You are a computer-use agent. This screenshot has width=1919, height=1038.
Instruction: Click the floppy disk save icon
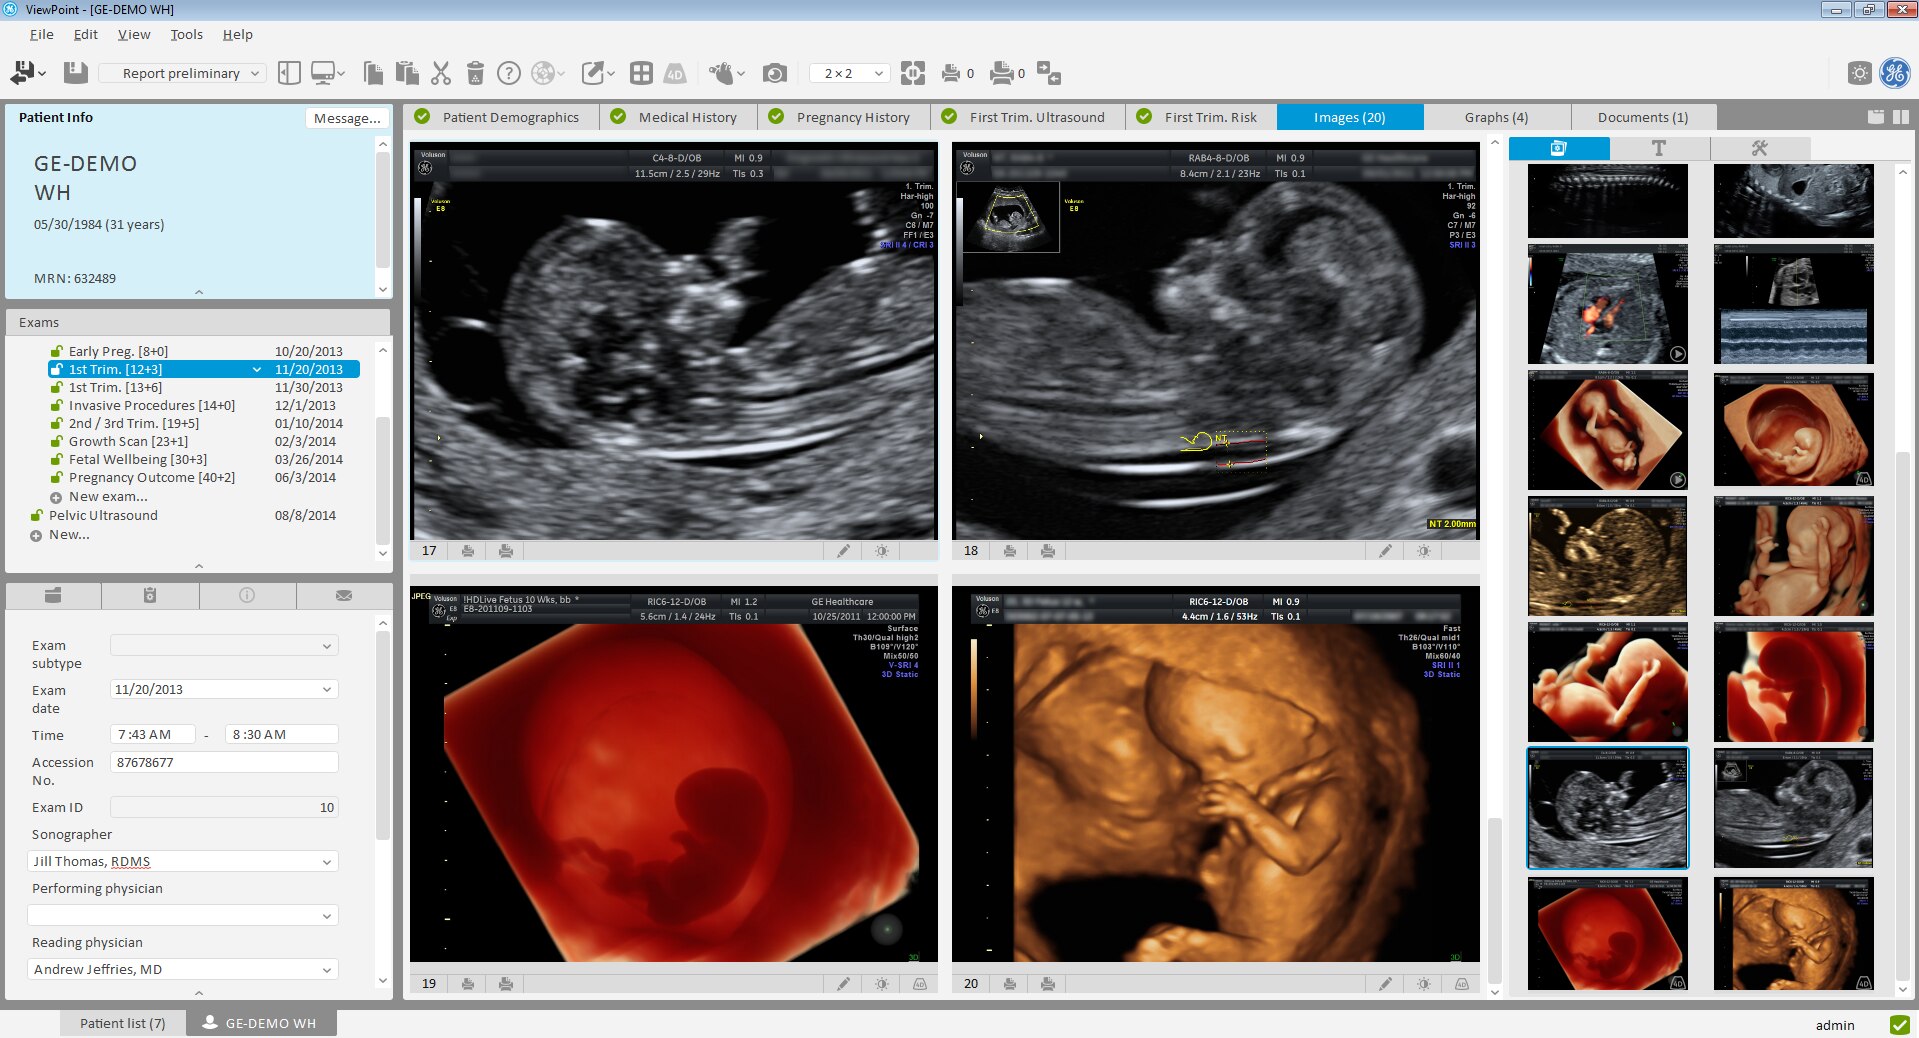tap(75, 73)
